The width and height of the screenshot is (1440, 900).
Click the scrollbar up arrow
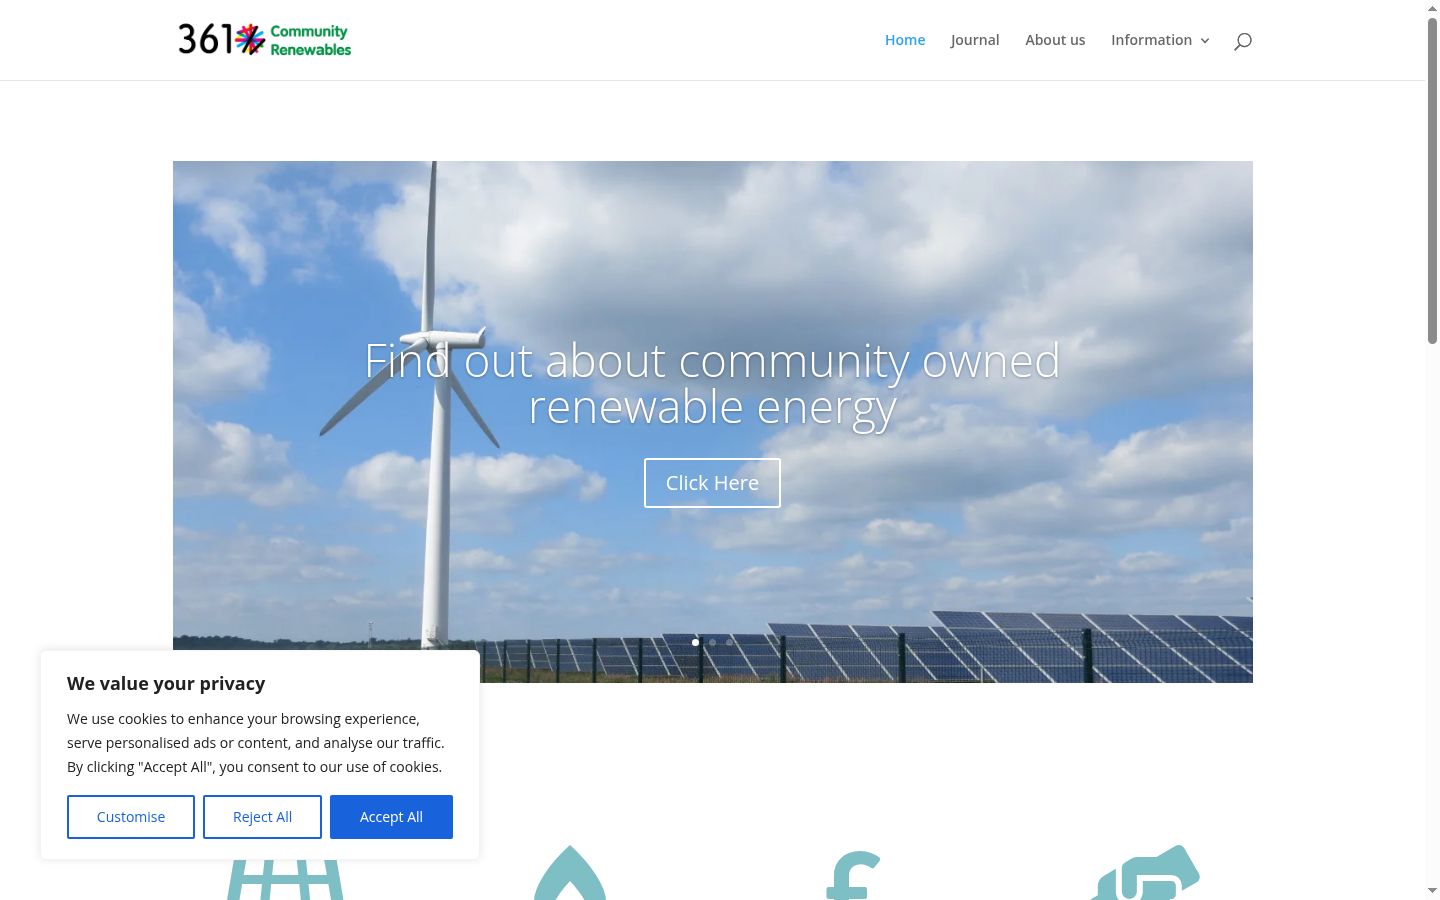pos(1432,8)
